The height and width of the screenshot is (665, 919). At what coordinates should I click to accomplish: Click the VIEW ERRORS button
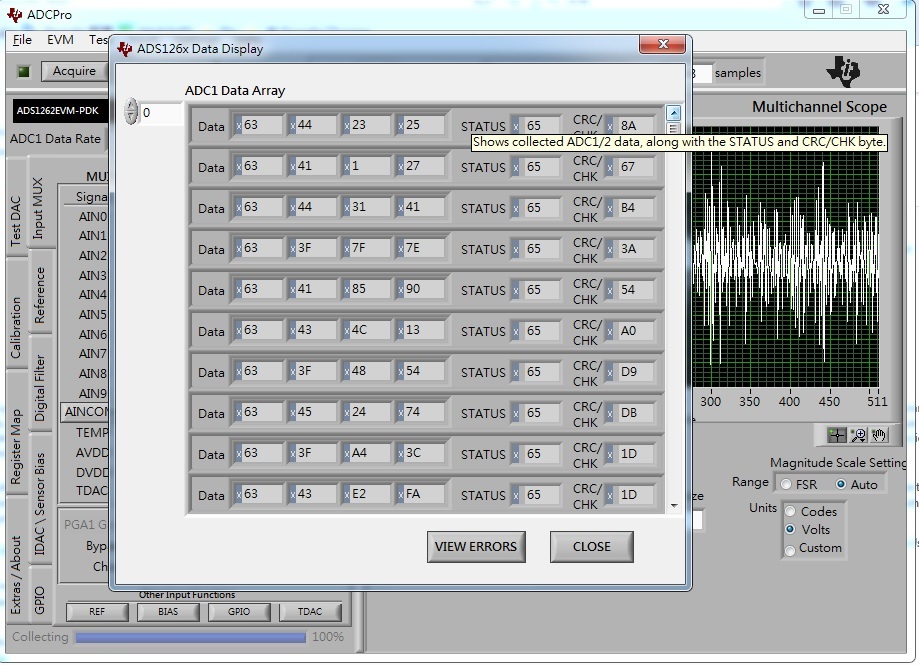tap(476, 547)
